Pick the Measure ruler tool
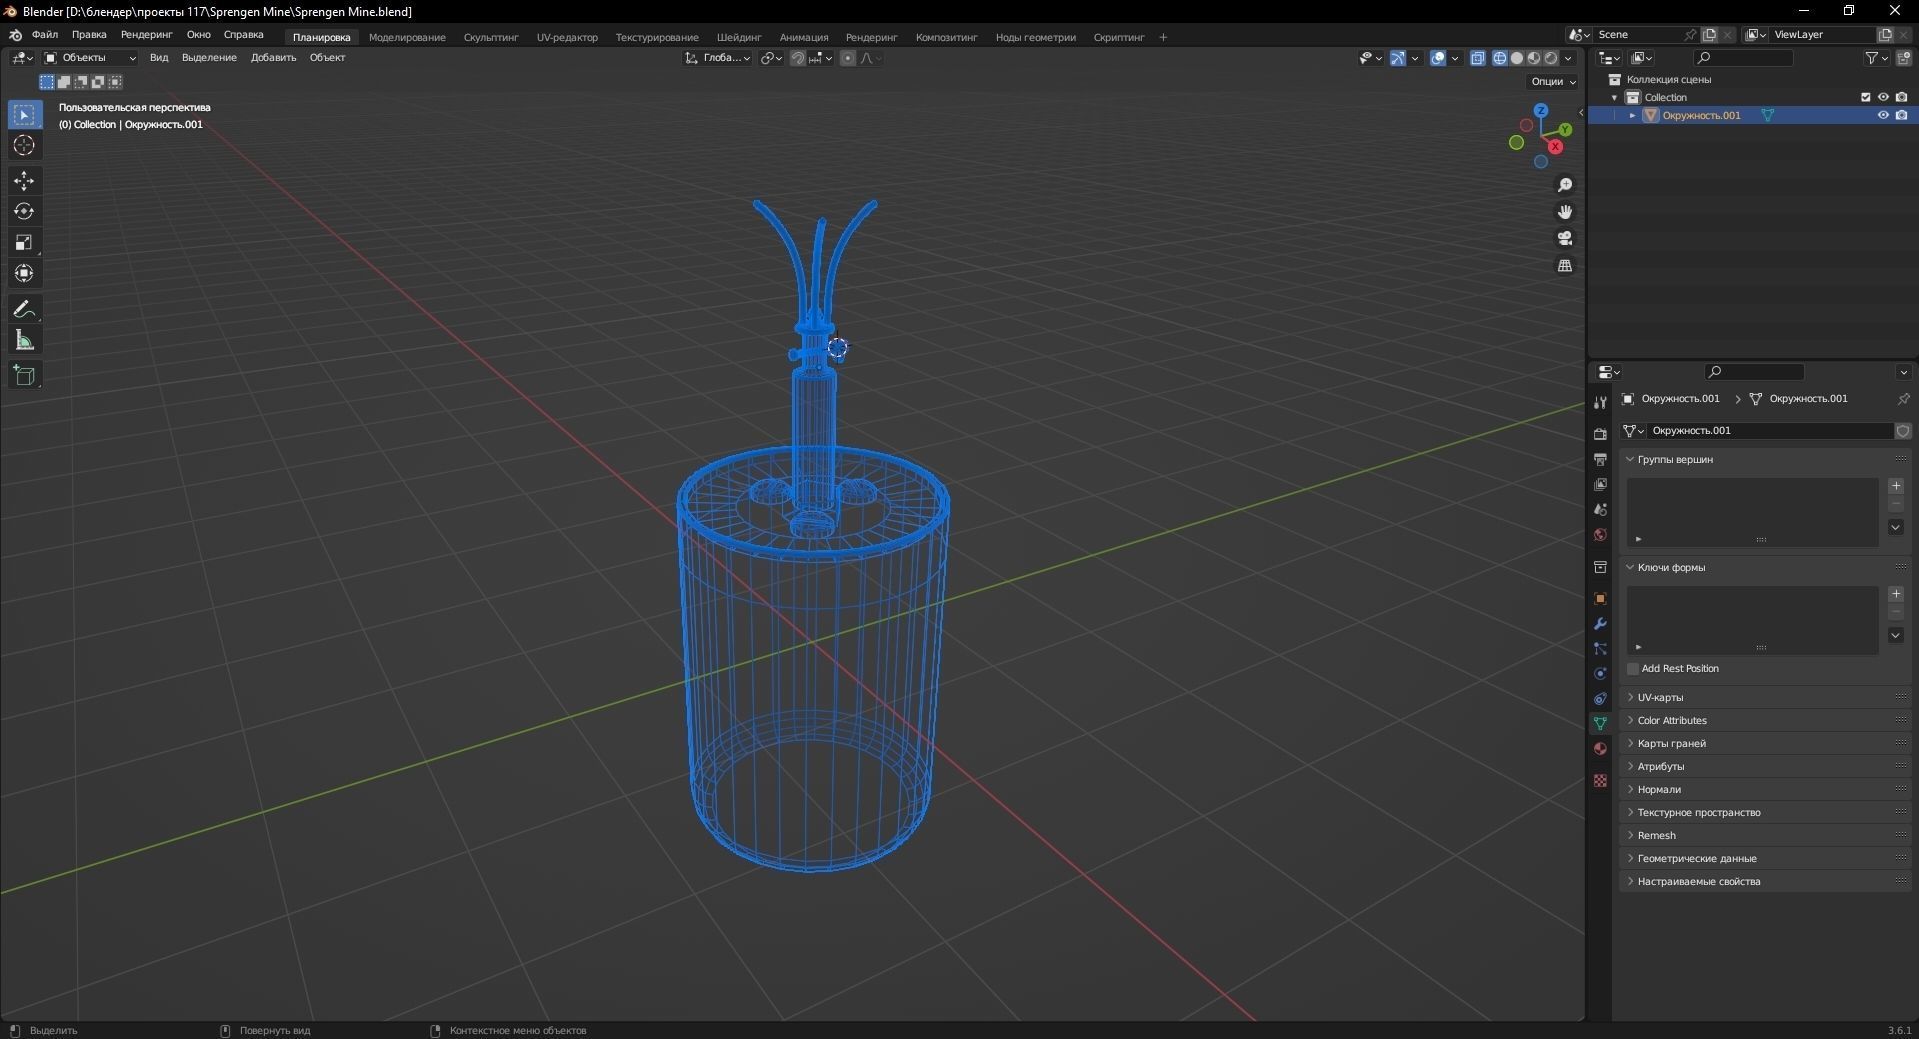Screen dimensions: 1919x1039 coord(24,341)
